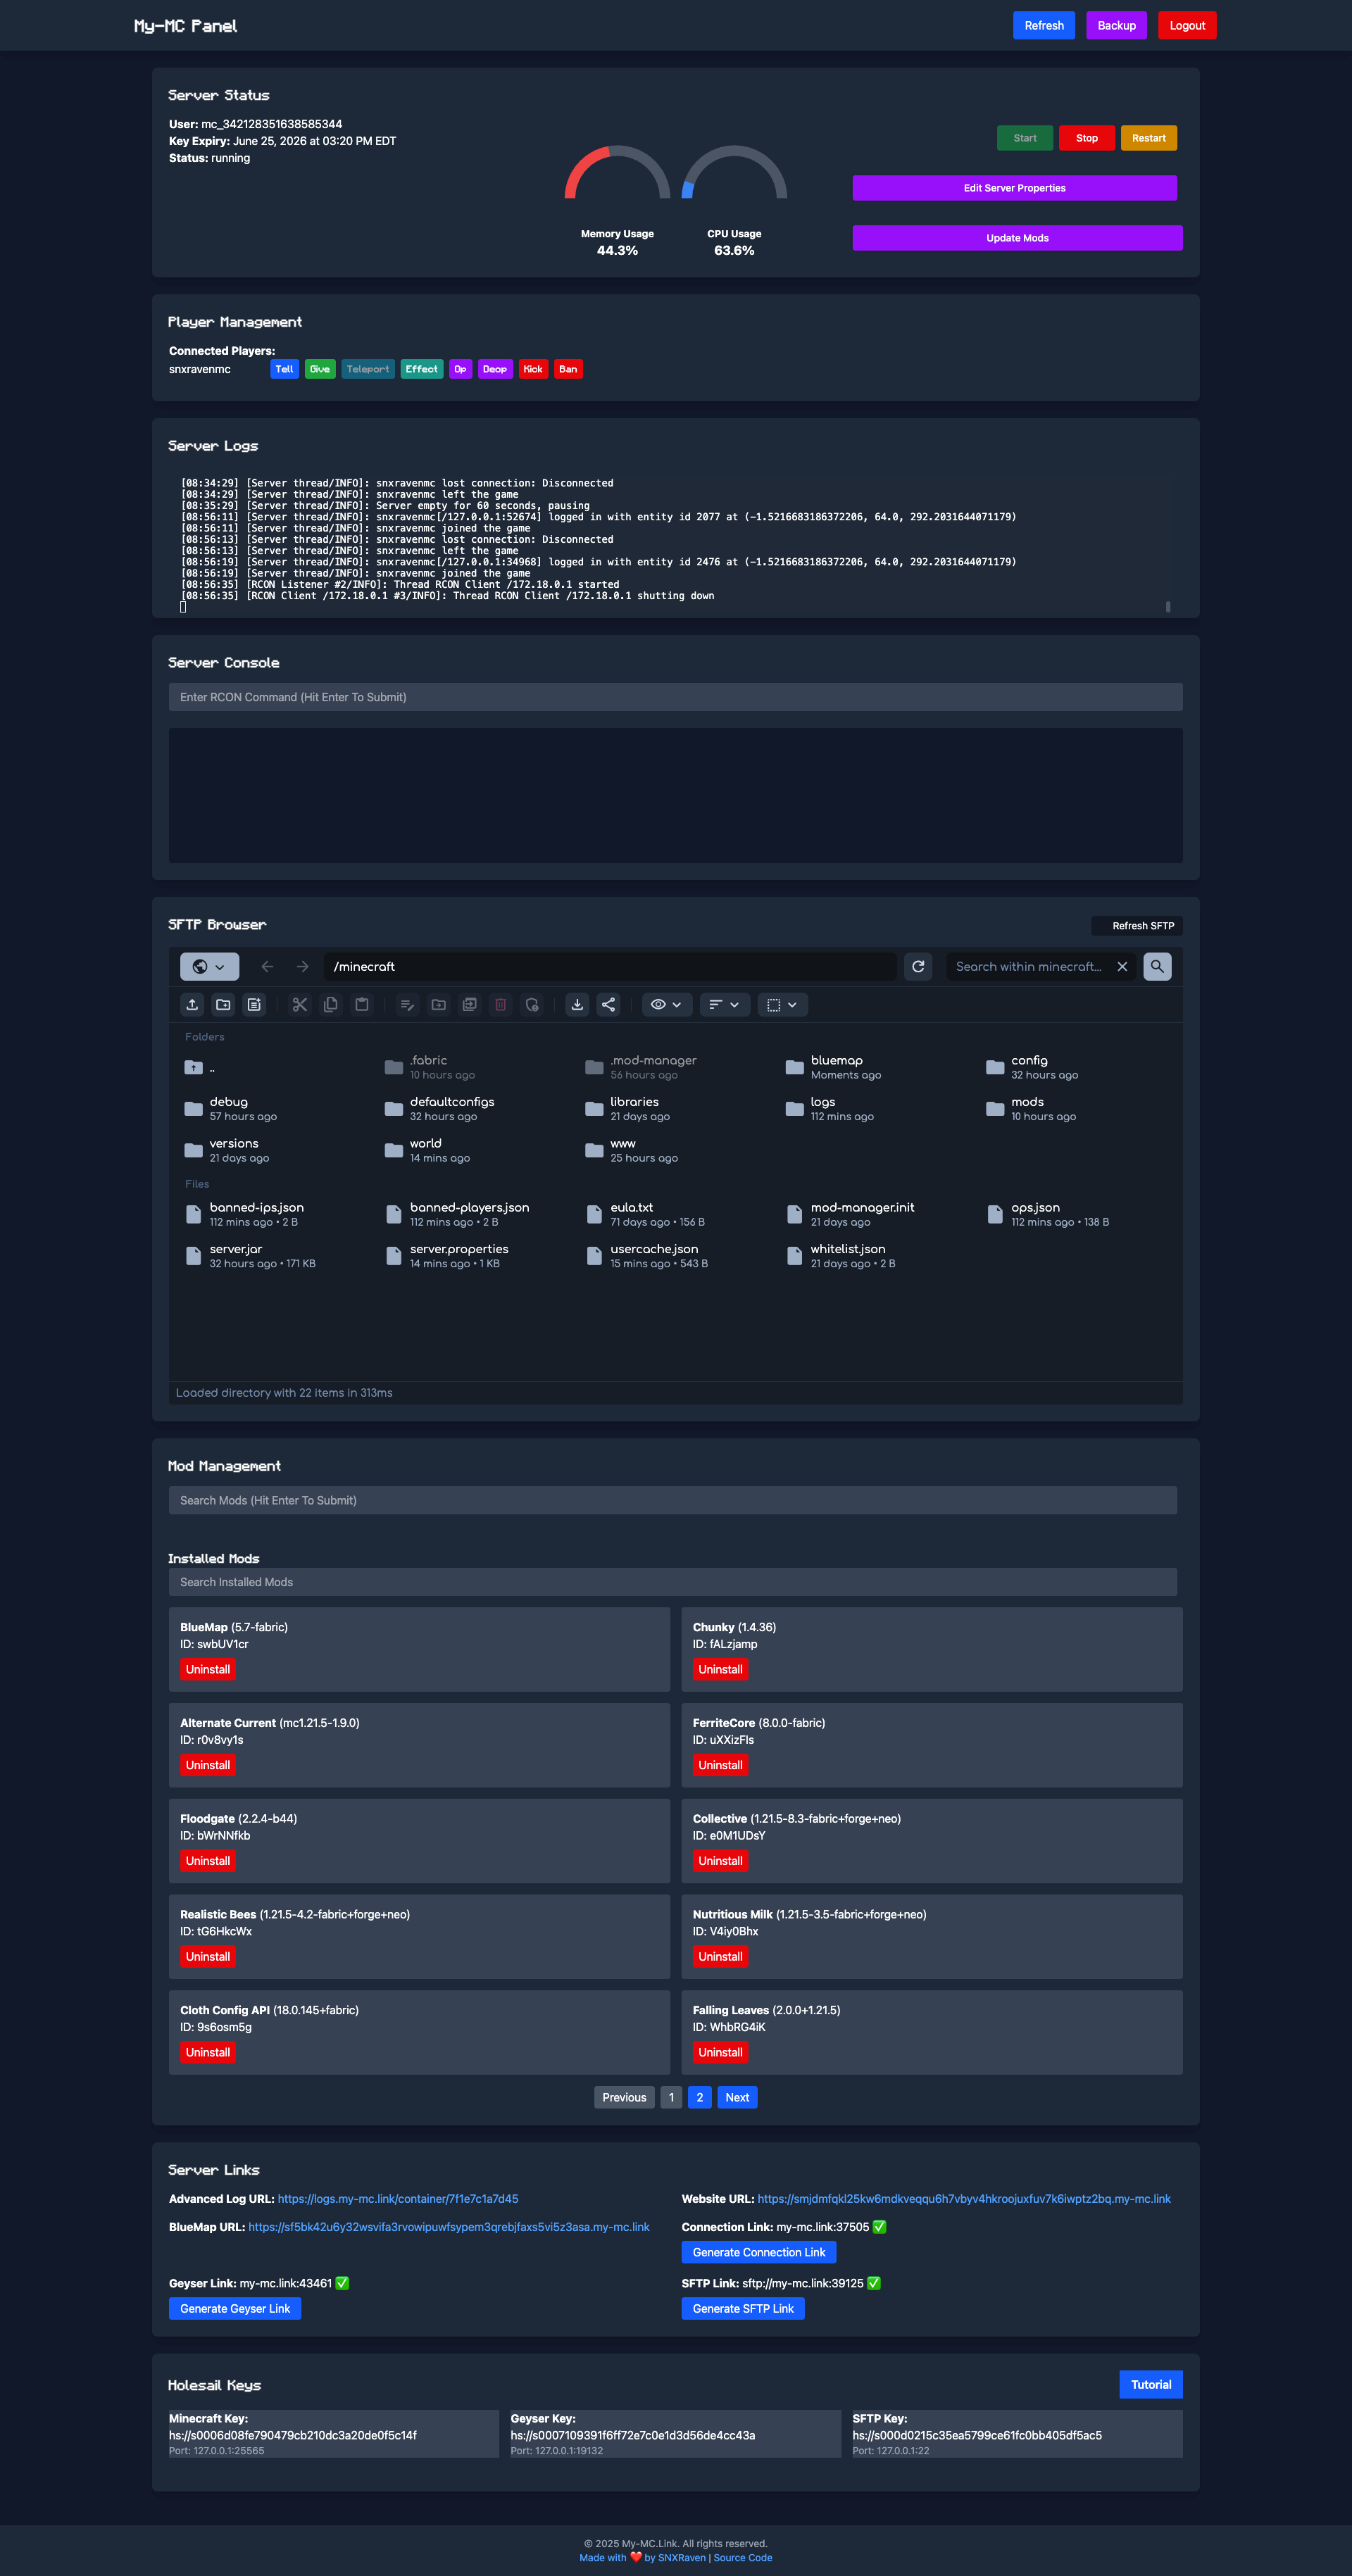Image resolution: width=1352 pixels, height=2576 pixels.
Task: Open the BlueMap URL link
Action: click(449, 2227)
